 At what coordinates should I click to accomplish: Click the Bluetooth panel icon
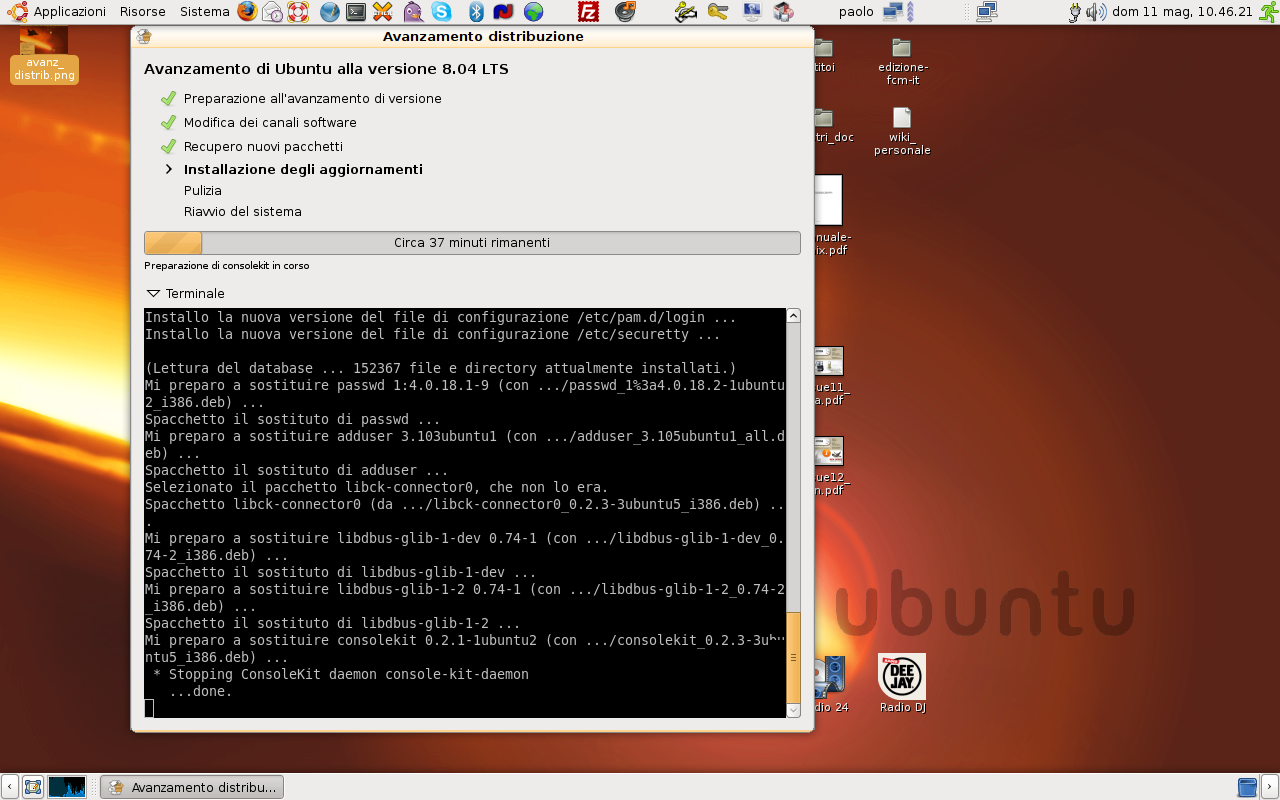(477, 12)
